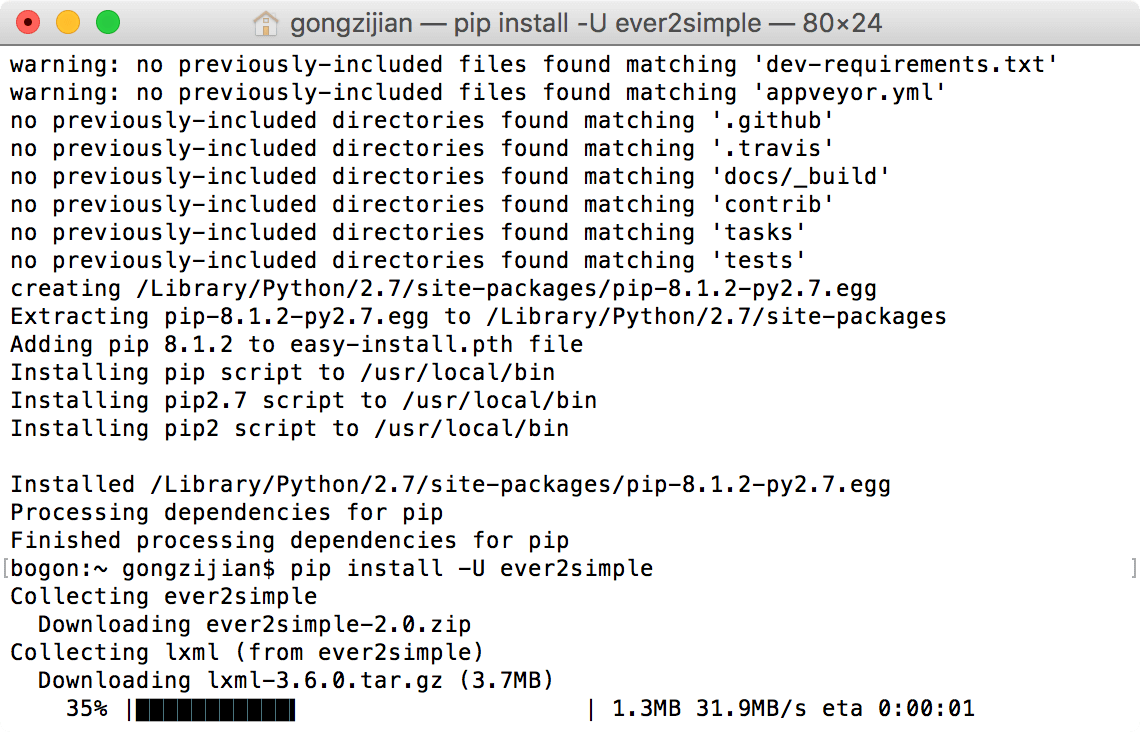Image resolution: width=1140 pixels, height=732 pixels.
Task: Click the right bracket mark beside prompt line
Action: (1133, 568)
